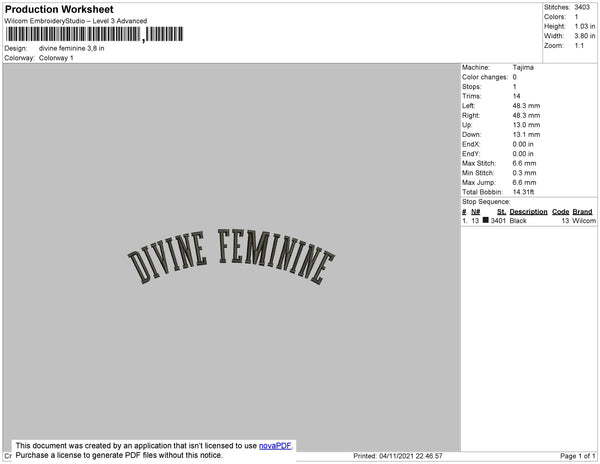This screenshot has width=600, height=464.
Task: Click the Left value 48.3 mm
Action: [x=527, y=106]
